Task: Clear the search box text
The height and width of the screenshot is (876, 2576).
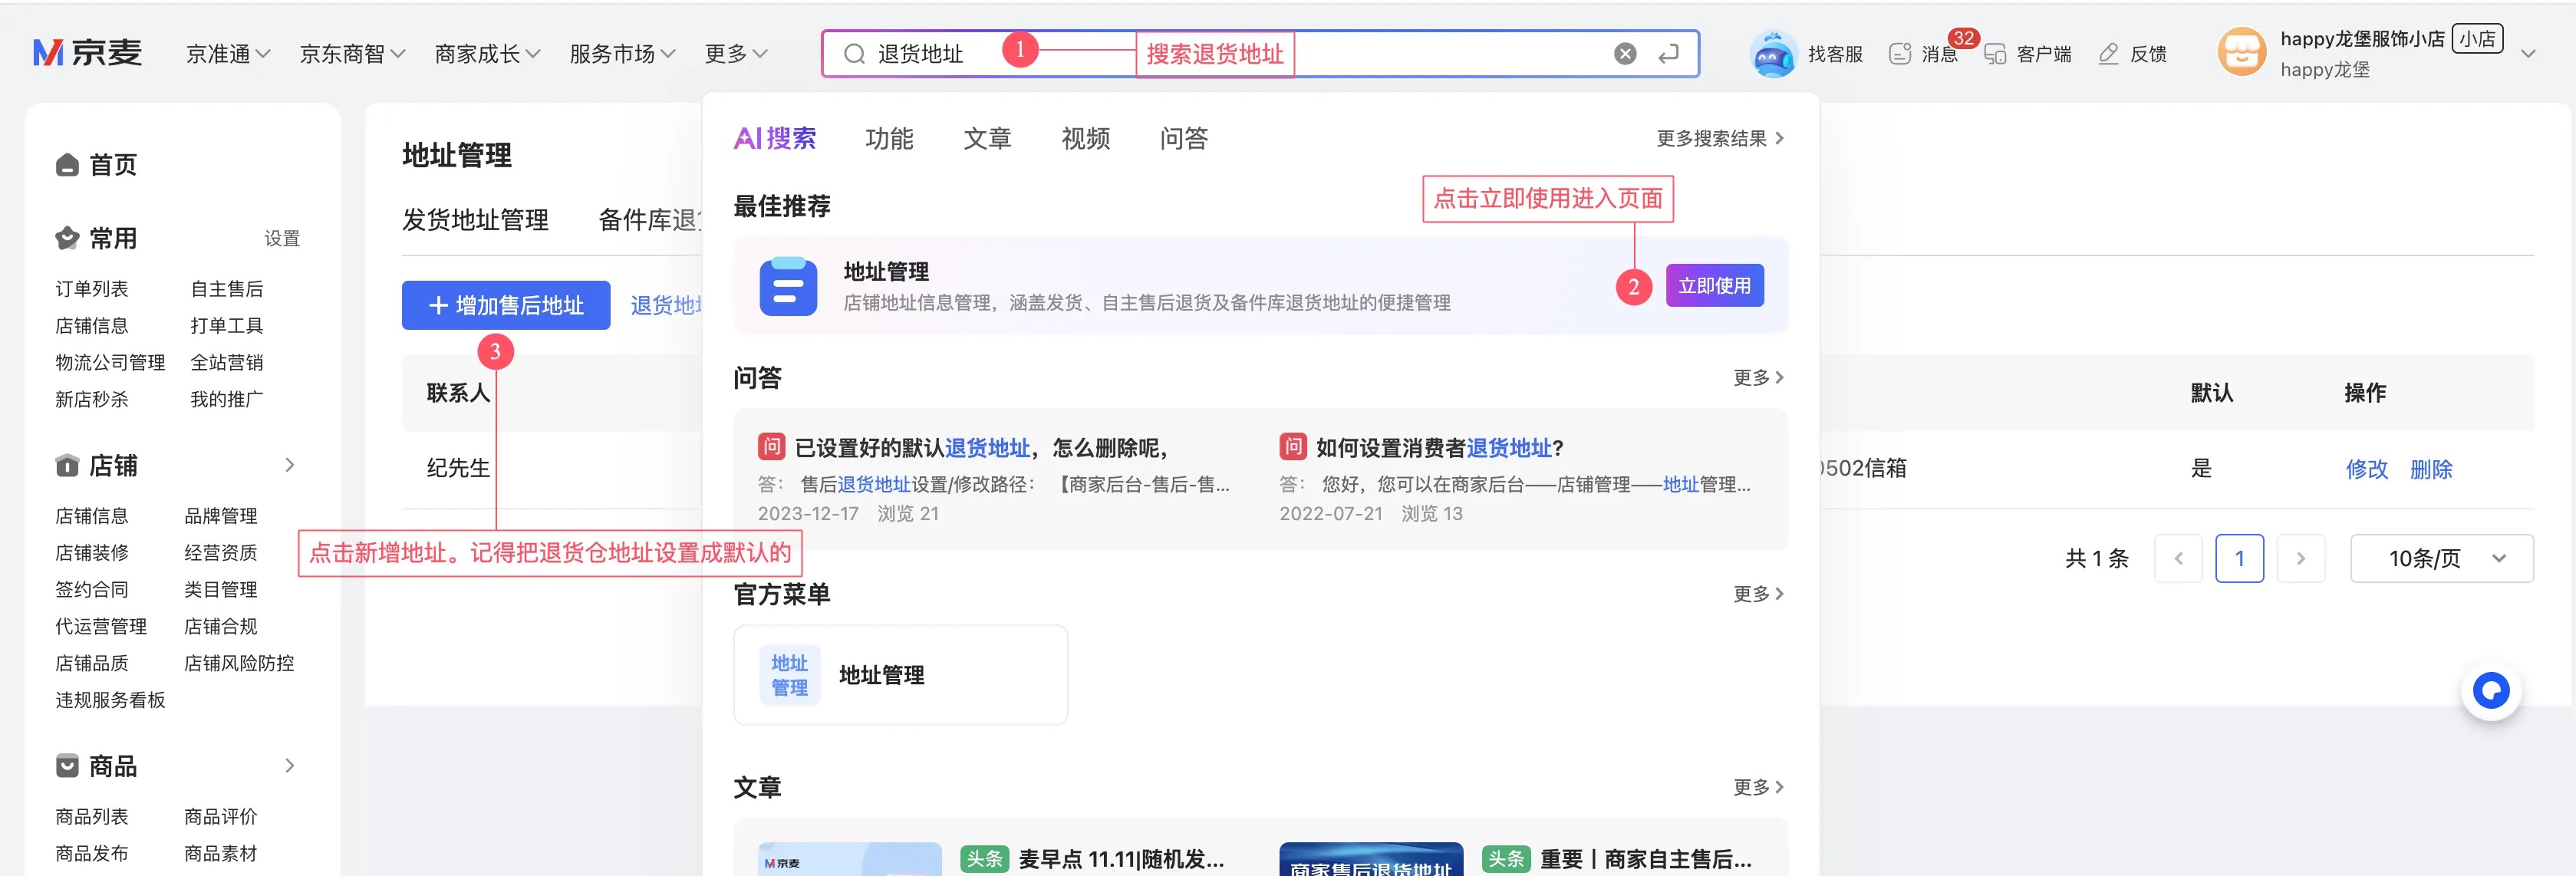Action: coord(1625,54)
